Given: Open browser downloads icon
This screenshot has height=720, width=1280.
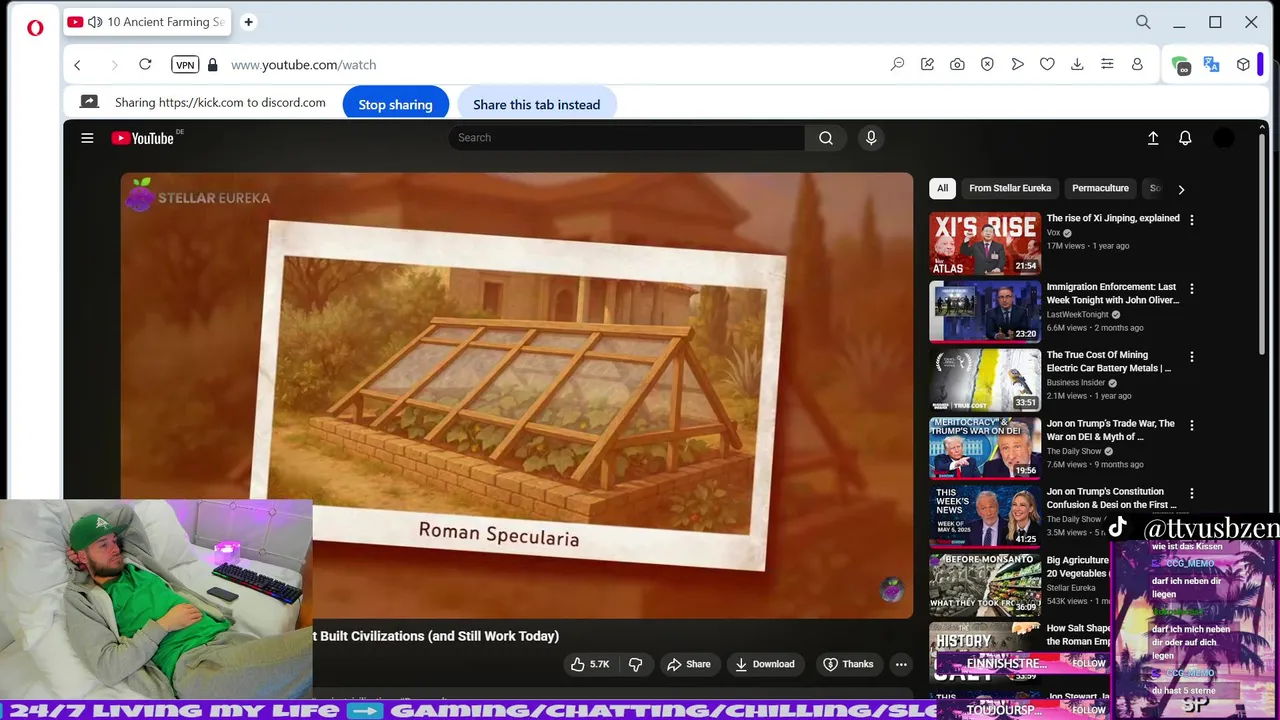Looking at the screenshot, I should tap(1077, 64).
